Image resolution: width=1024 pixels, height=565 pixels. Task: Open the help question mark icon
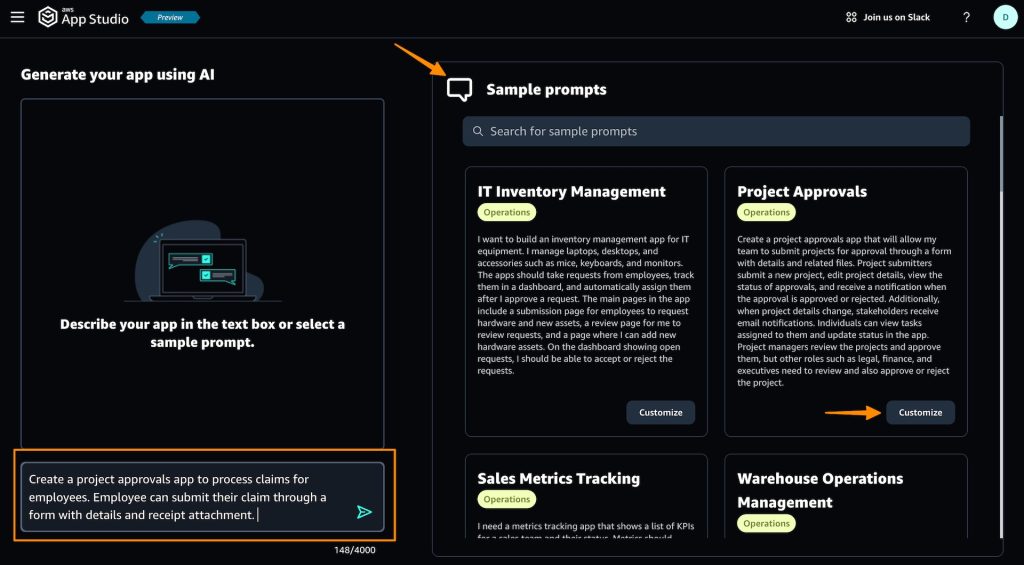pyautogui.click(x=966, y=17)
